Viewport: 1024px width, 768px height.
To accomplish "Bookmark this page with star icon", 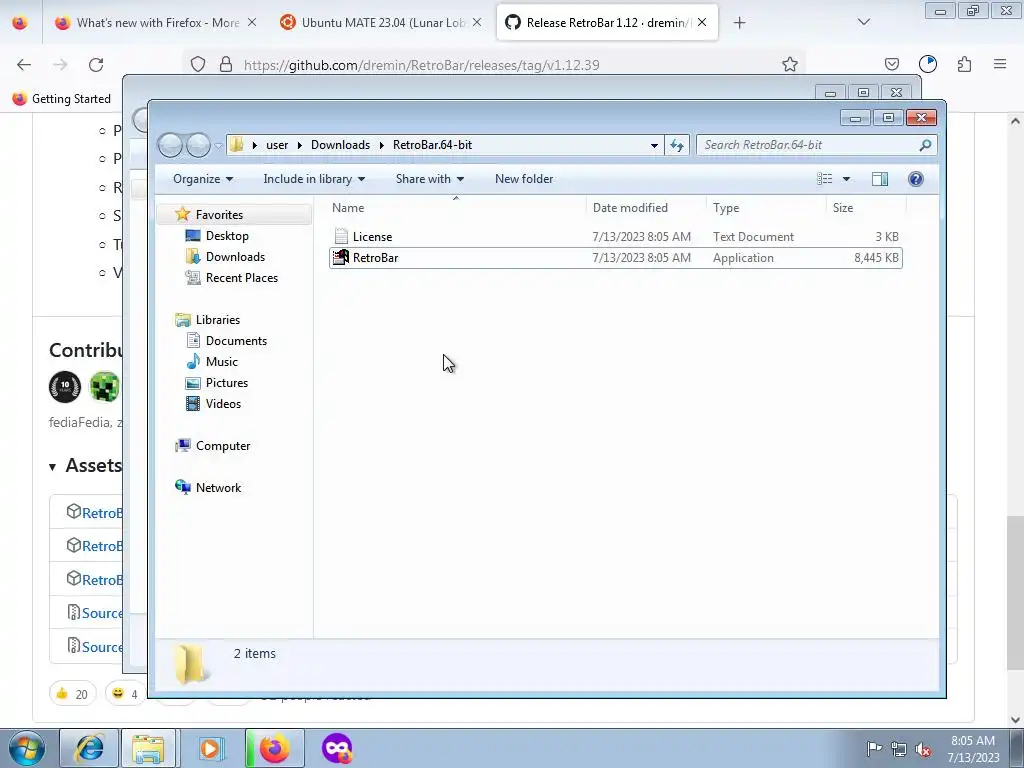I will 790,65.
